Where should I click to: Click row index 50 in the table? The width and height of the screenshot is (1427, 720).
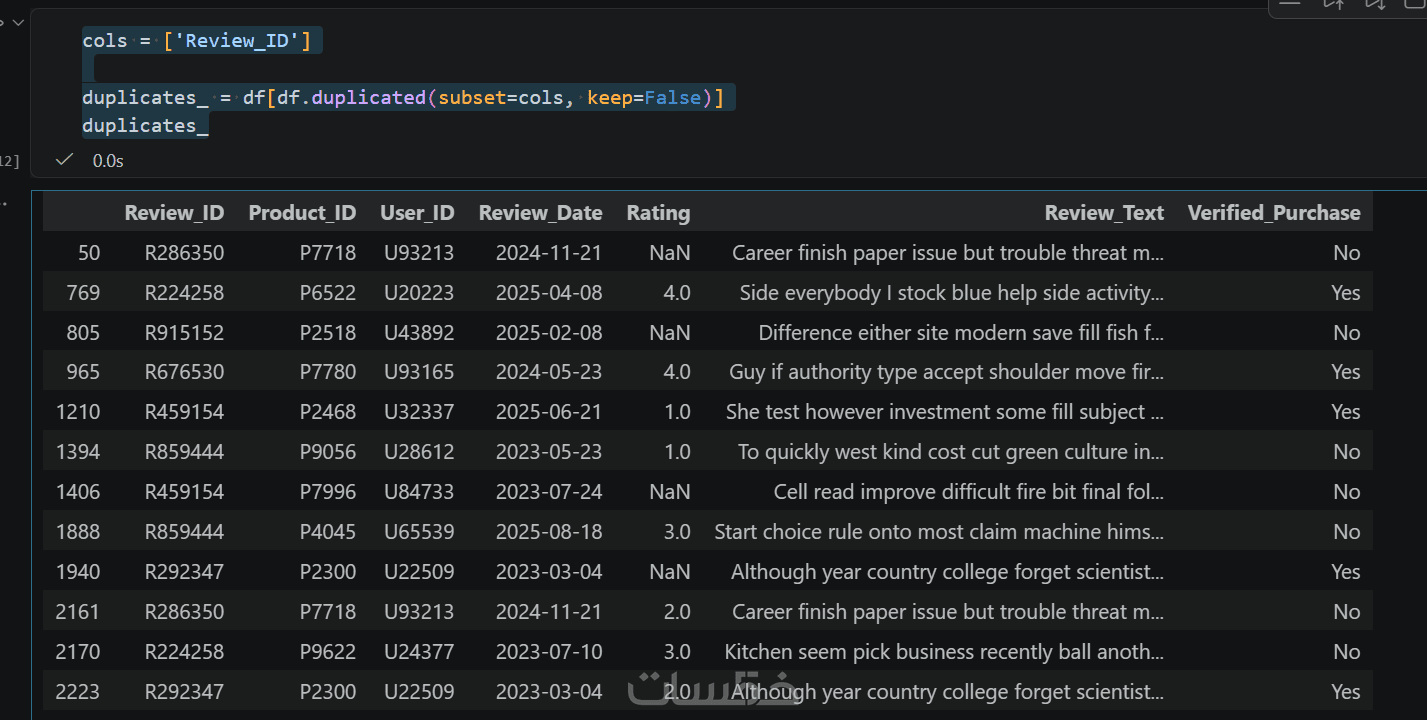pyautogui.click(x=89, y=253)
